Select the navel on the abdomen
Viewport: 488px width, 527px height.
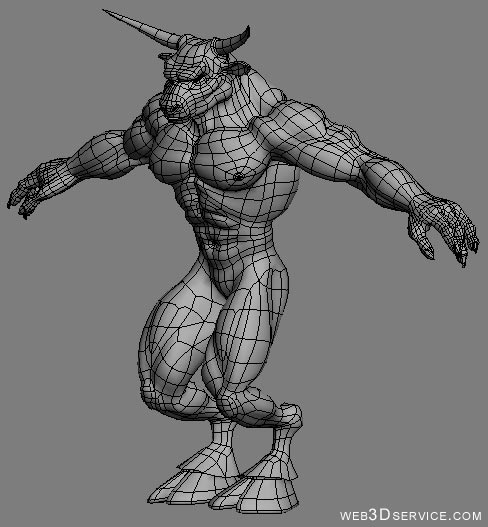[x=213, y=243]
